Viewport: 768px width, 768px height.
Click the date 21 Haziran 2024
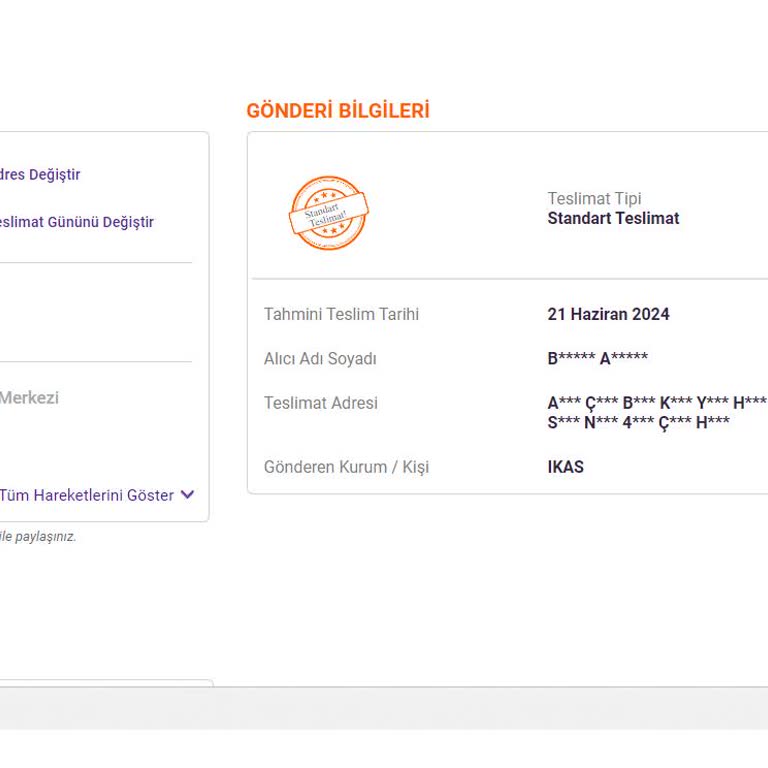coord(608,314)
